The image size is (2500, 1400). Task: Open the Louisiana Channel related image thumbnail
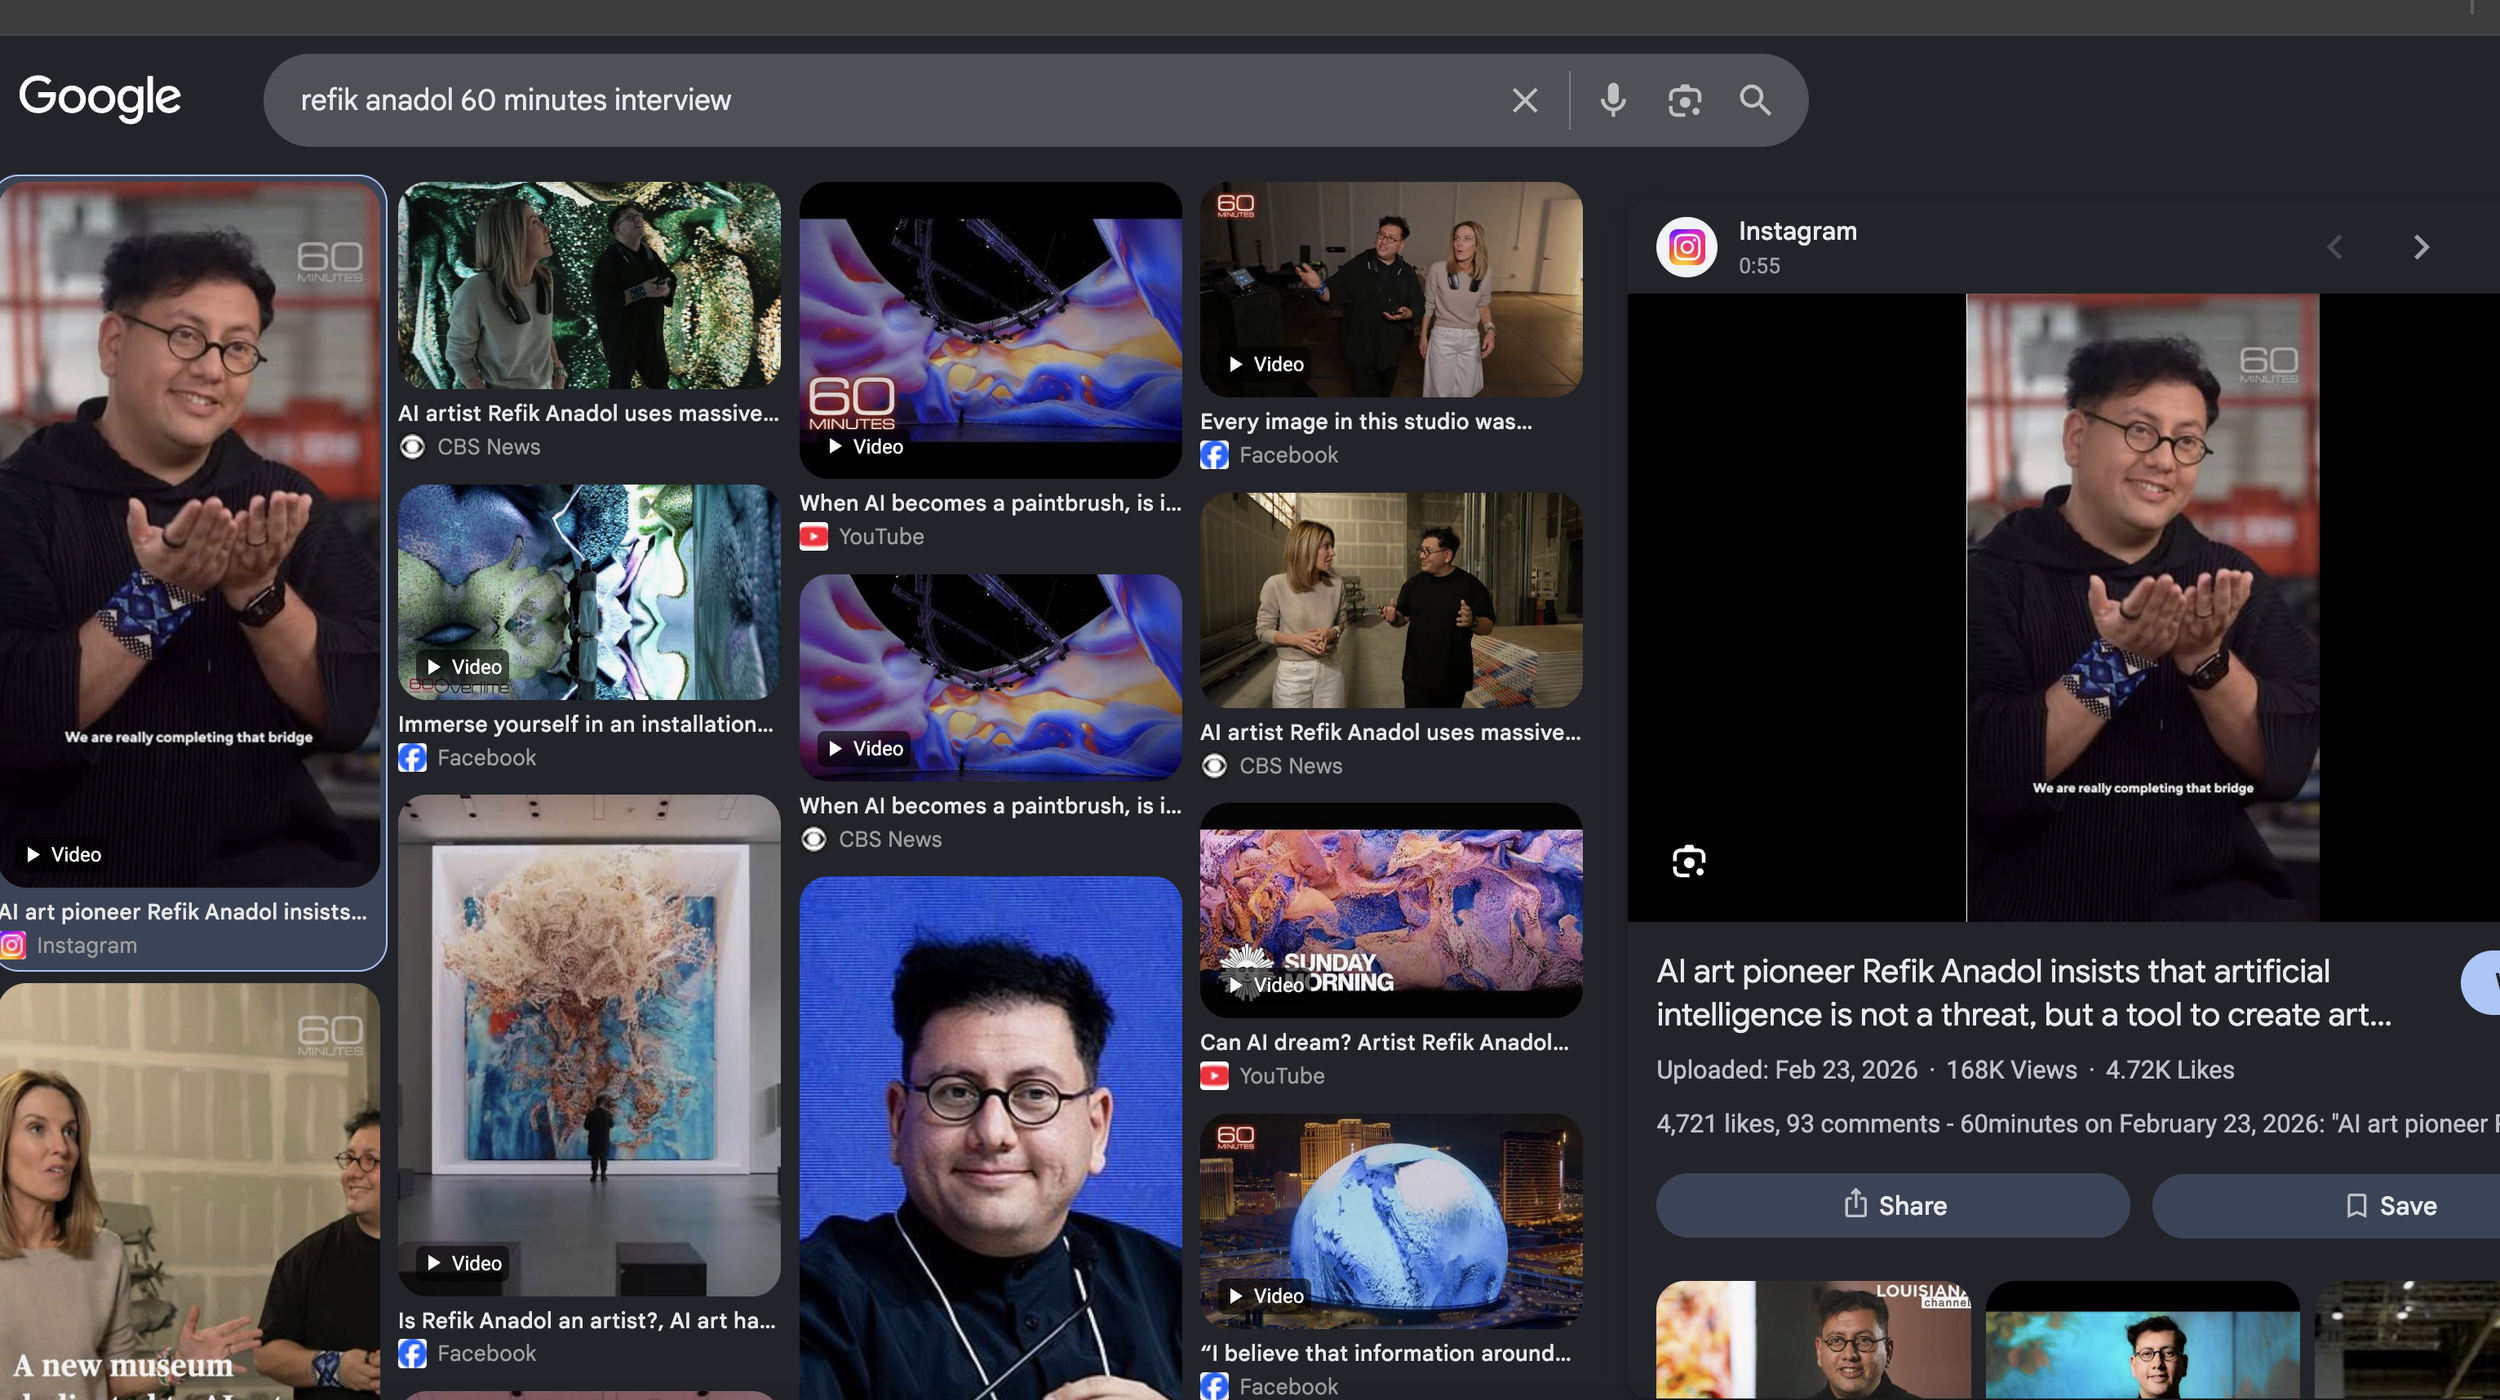click(x=1813, y=1340)
